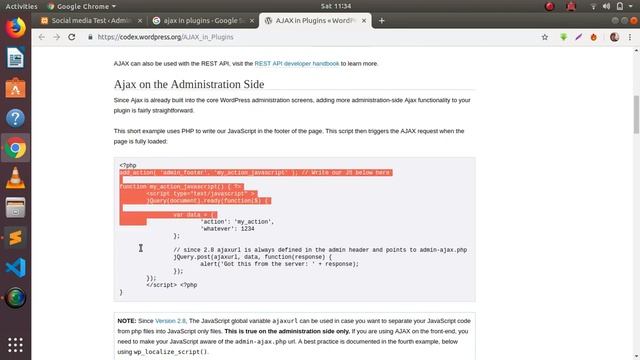
Task: Click the '// since 2.8 ajaxurl' comment line
Action: [320, 250]
